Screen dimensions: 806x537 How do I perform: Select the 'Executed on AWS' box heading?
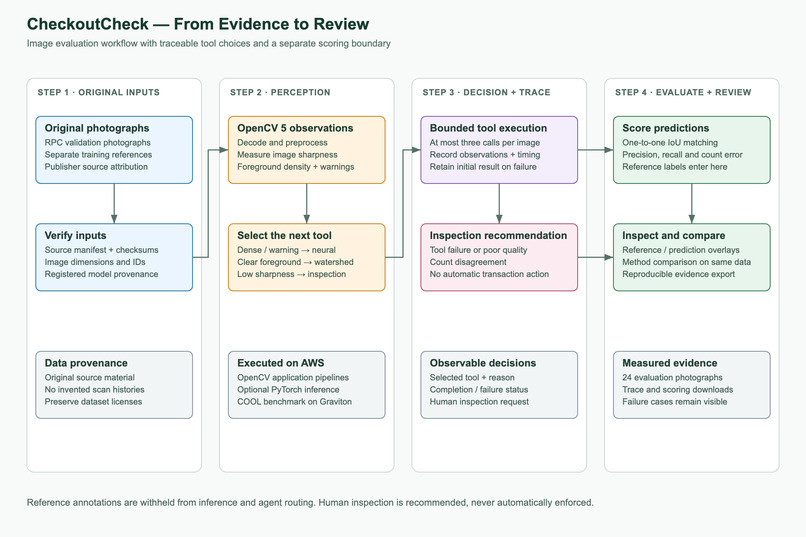coord(281,363)
